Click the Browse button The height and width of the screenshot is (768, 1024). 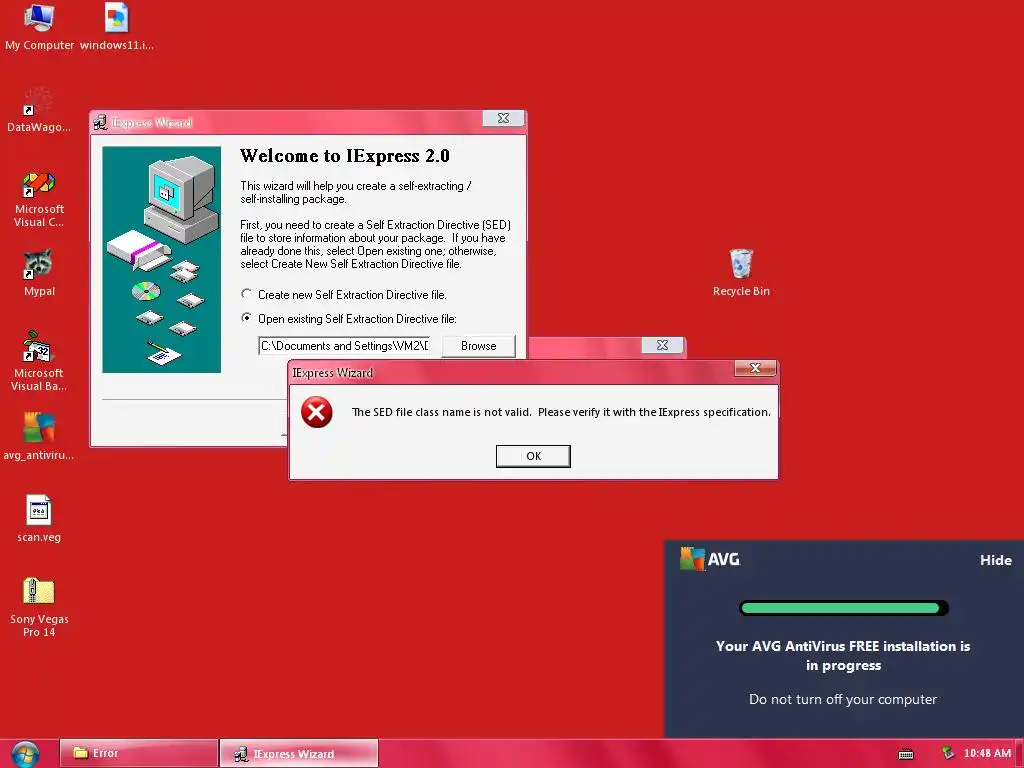tap(479, 346)
